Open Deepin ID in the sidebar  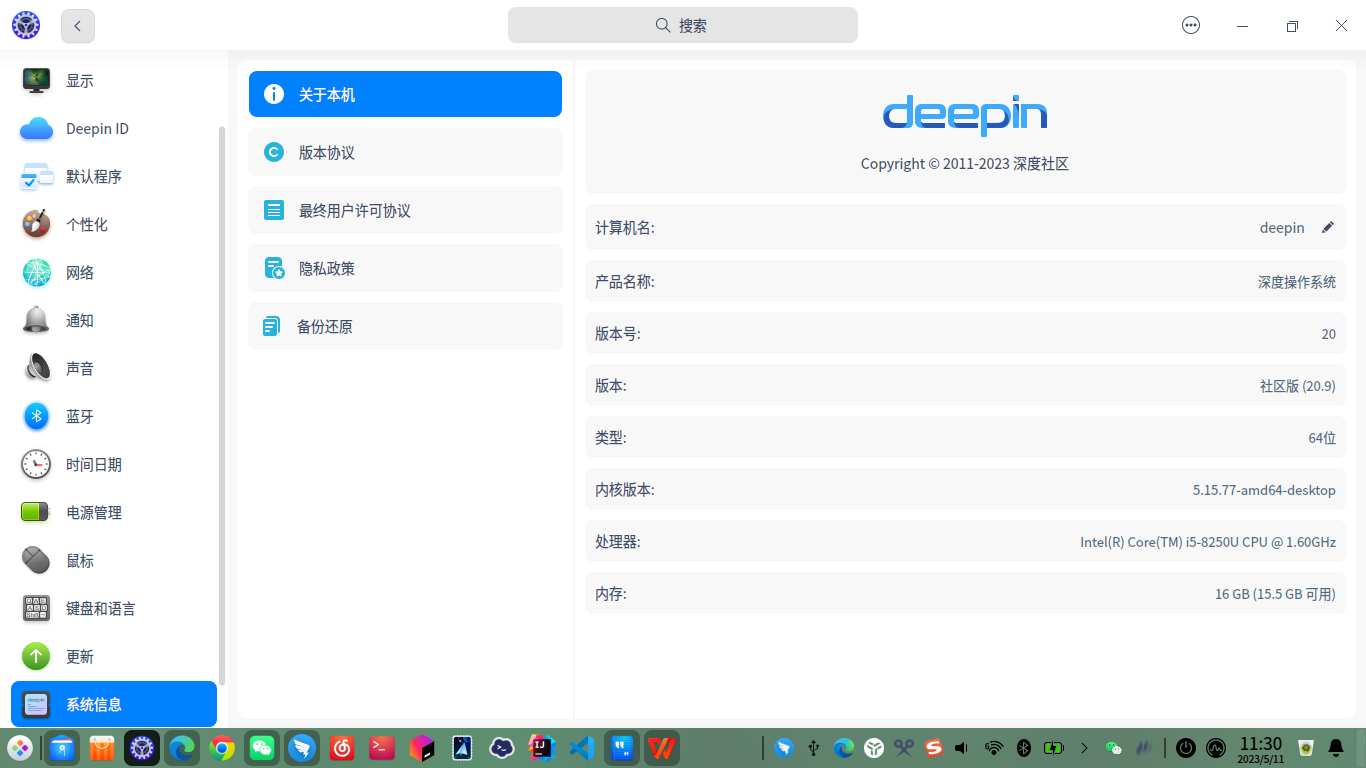click(x=114, y=129)
